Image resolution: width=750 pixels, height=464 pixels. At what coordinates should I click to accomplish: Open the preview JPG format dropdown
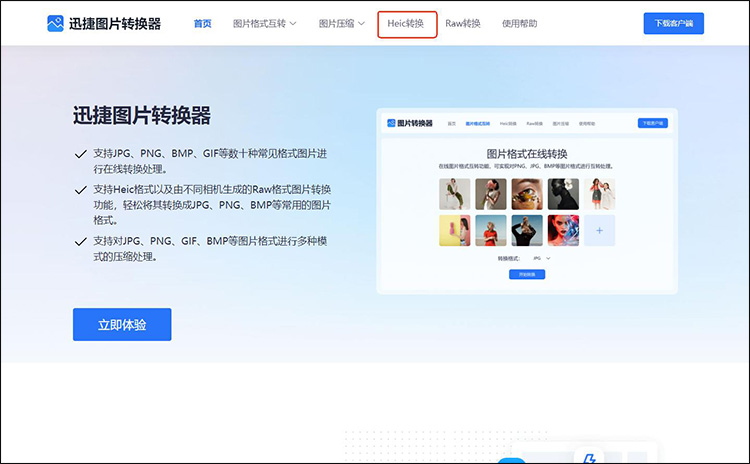click(x=541, y=258)
